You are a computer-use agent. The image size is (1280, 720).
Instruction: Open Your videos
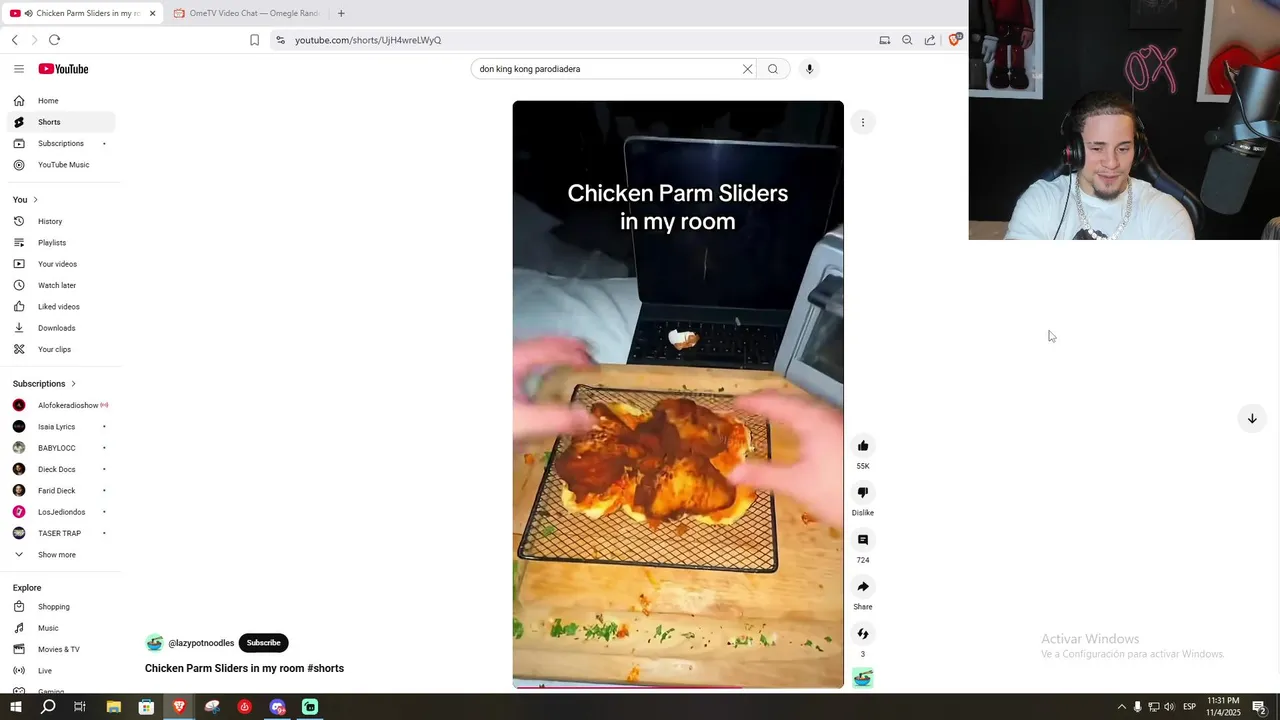pos(60,264)
